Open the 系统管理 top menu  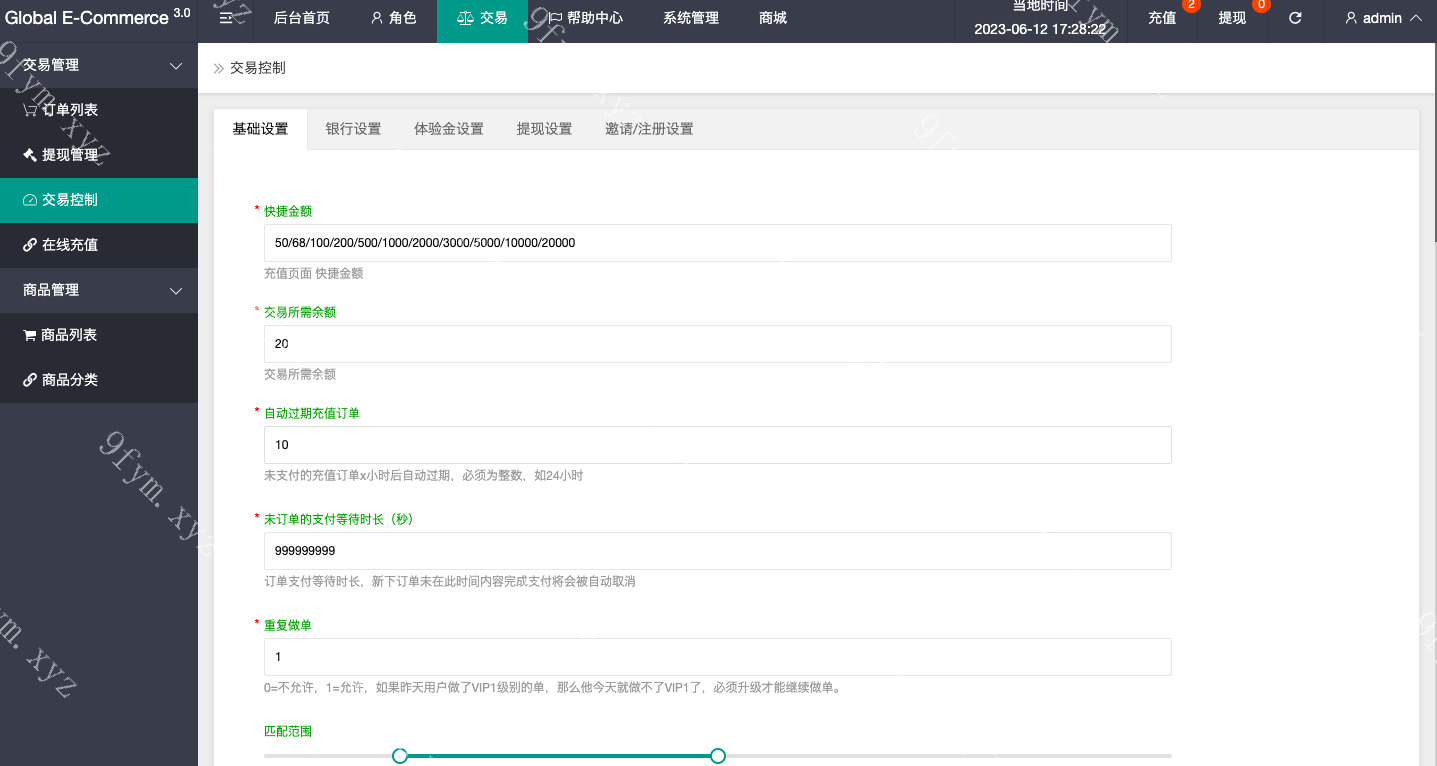(x=691, y=18)
